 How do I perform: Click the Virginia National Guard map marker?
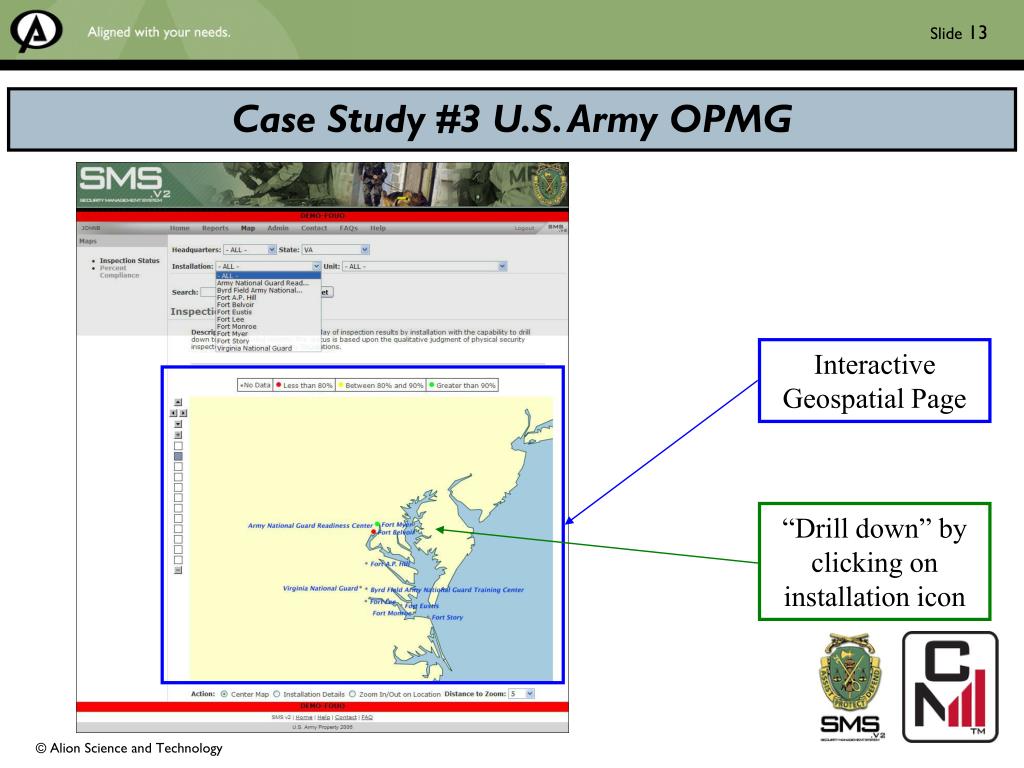coord(360,588)
